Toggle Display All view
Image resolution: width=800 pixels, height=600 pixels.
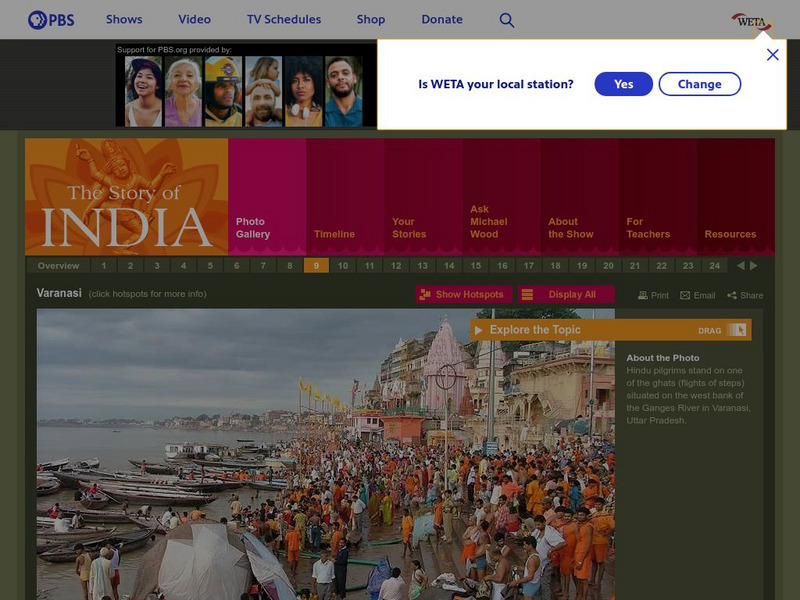(x=563, y=294)
